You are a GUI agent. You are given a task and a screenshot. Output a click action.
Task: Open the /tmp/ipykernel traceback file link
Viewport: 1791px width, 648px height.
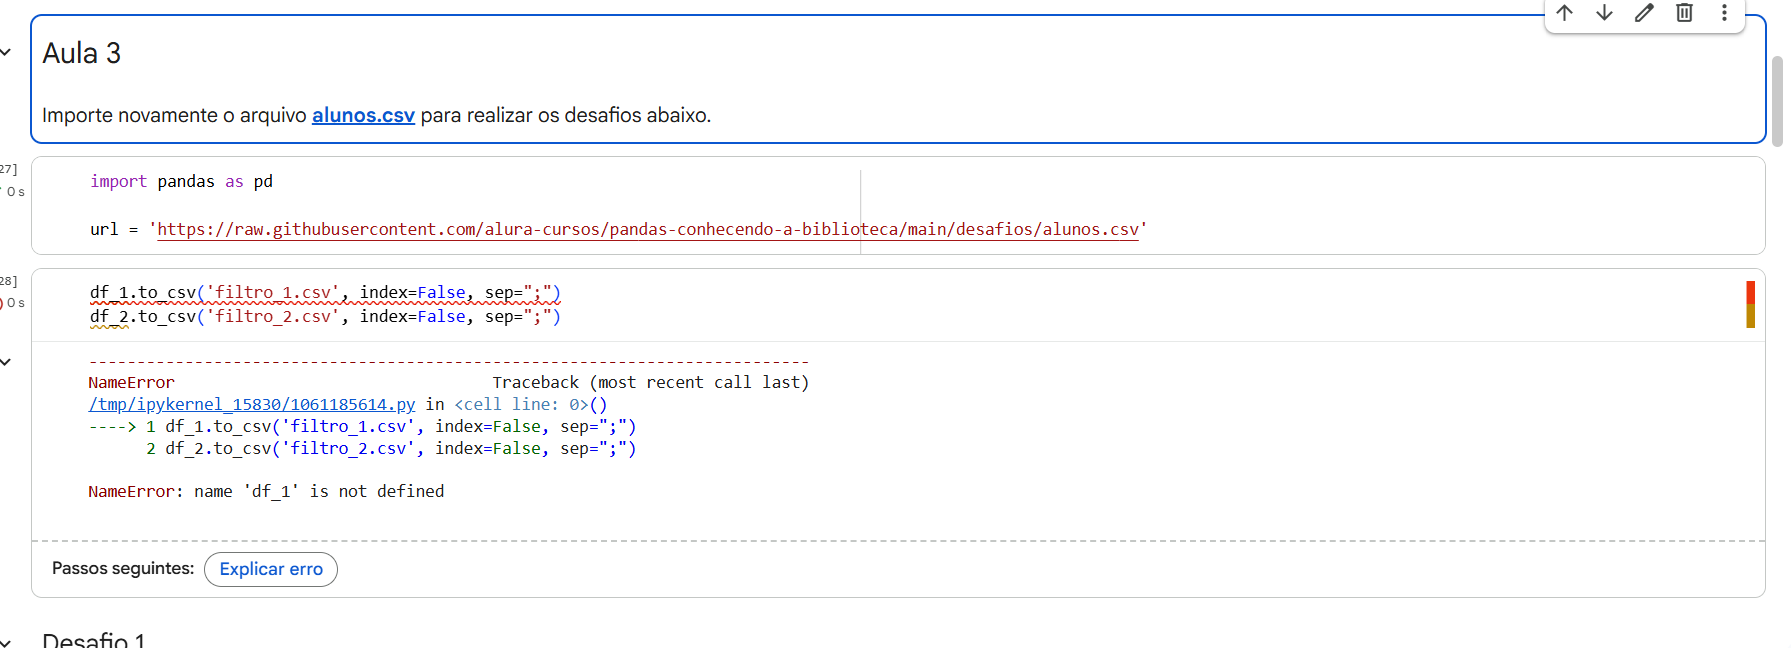[x=252, y=404]
